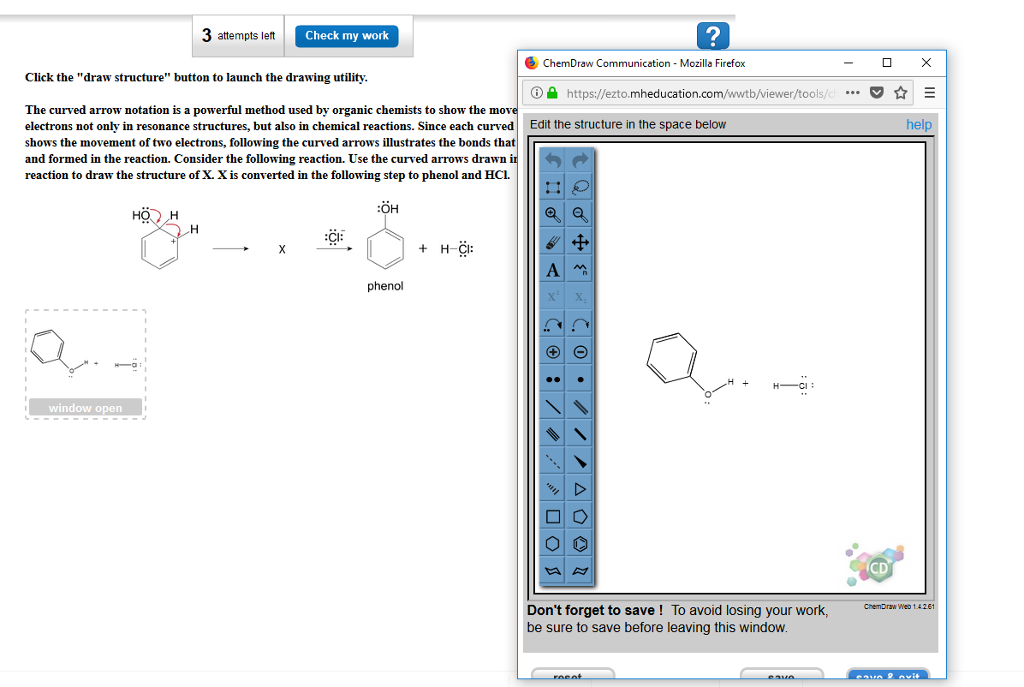Select the positive charge tool

tap(551, 350)
